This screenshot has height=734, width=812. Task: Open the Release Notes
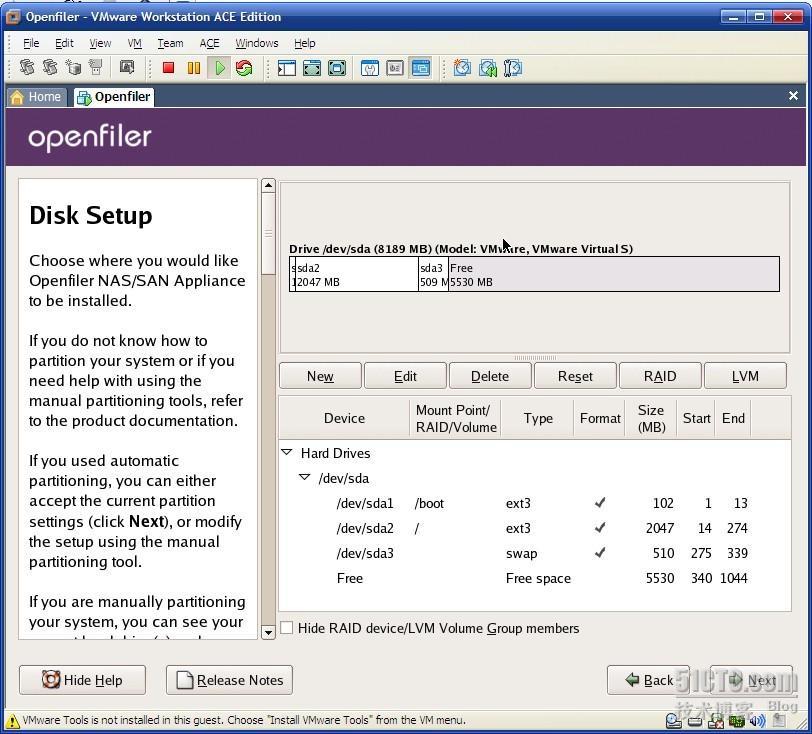click(x=229, y=680)
